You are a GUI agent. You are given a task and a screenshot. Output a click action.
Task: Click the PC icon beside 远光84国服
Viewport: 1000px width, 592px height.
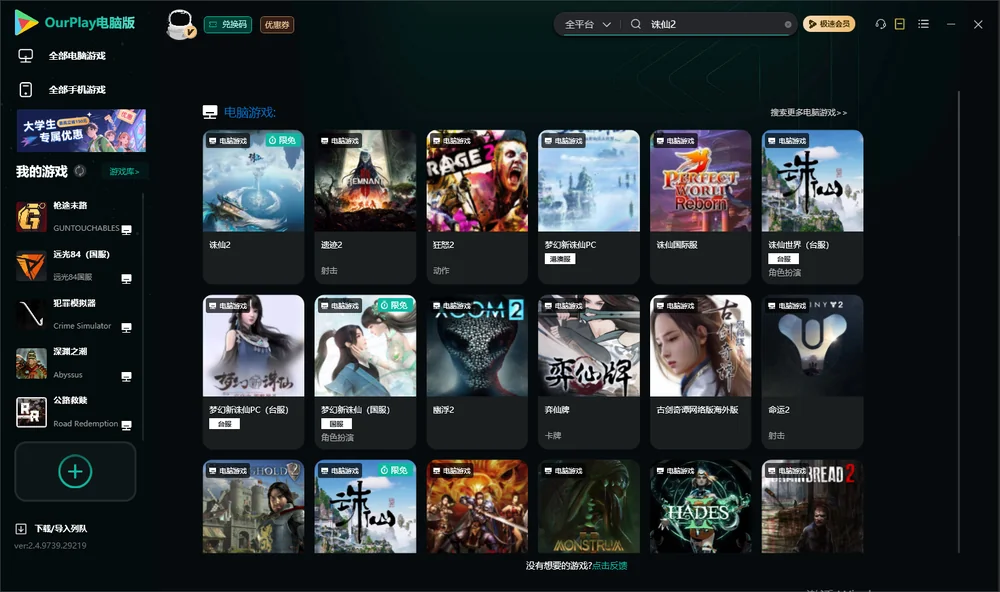126,279
